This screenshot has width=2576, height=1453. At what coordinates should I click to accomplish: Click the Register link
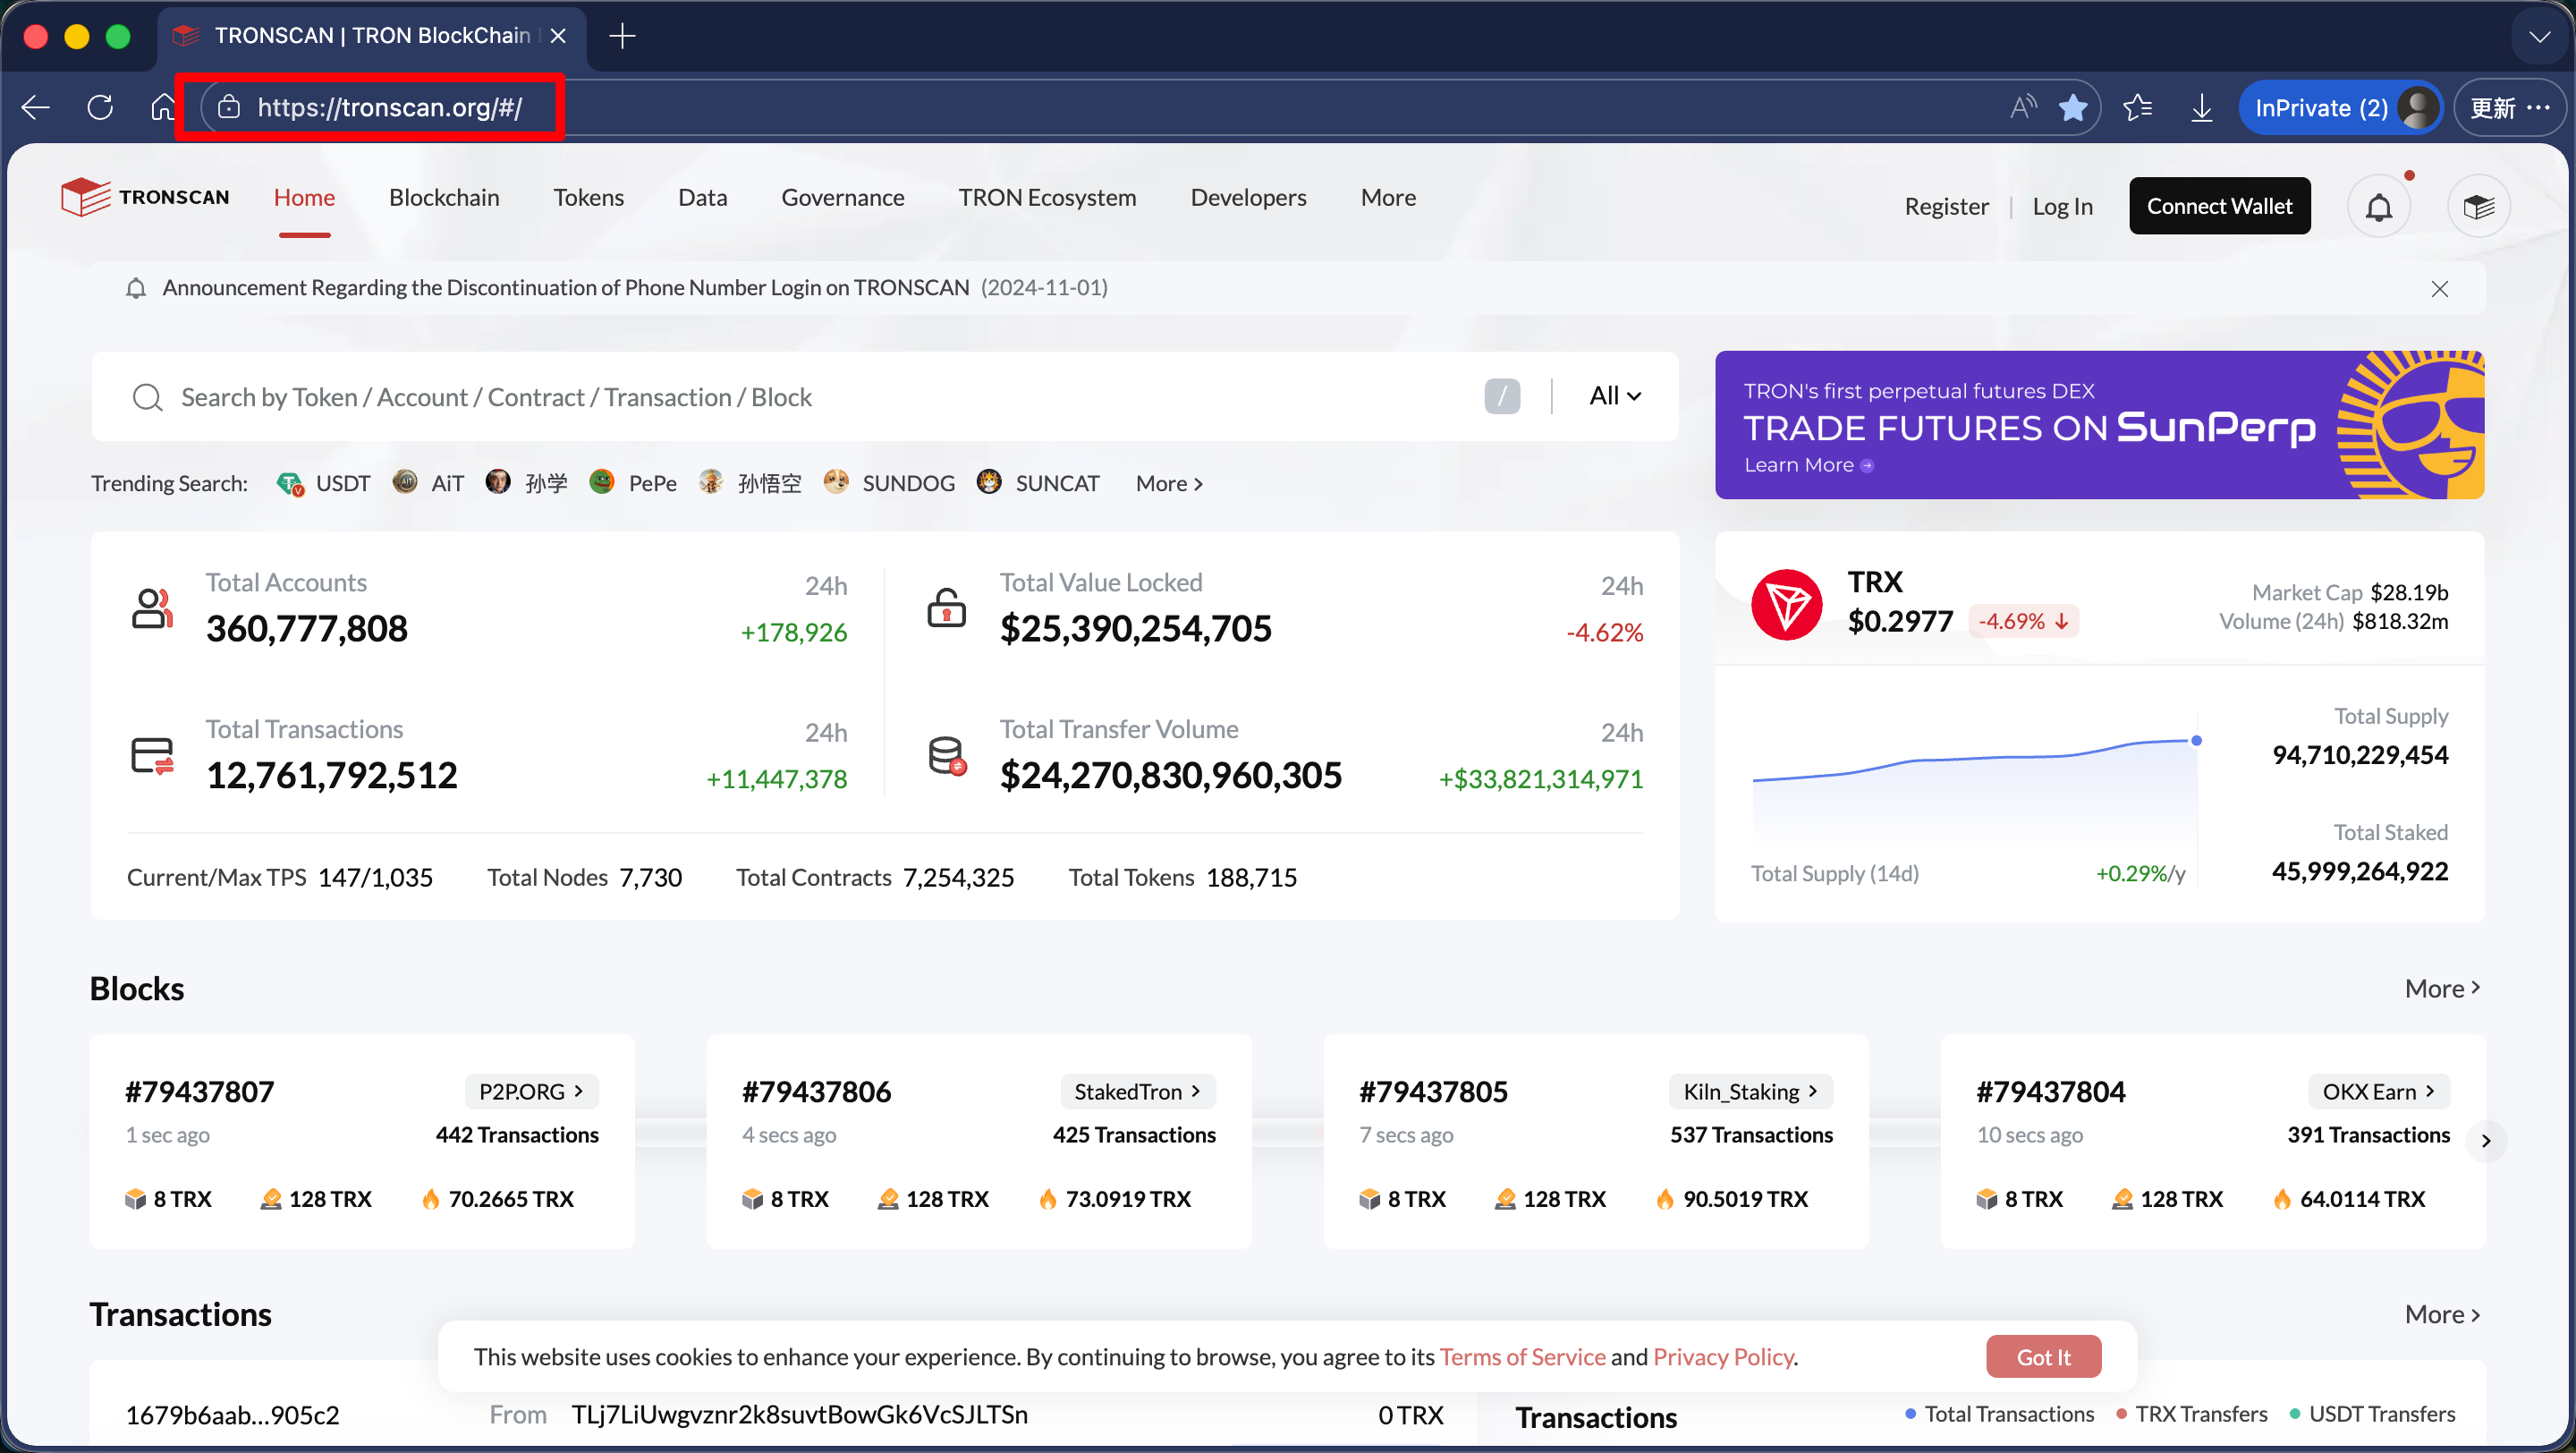(x=1946, y=206)
